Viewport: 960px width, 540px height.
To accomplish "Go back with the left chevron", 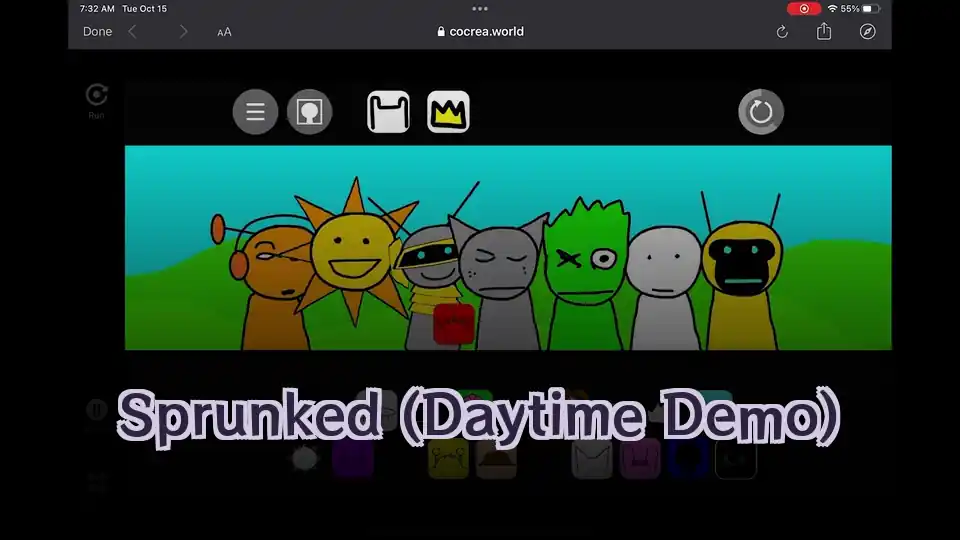I will (132, 32).
